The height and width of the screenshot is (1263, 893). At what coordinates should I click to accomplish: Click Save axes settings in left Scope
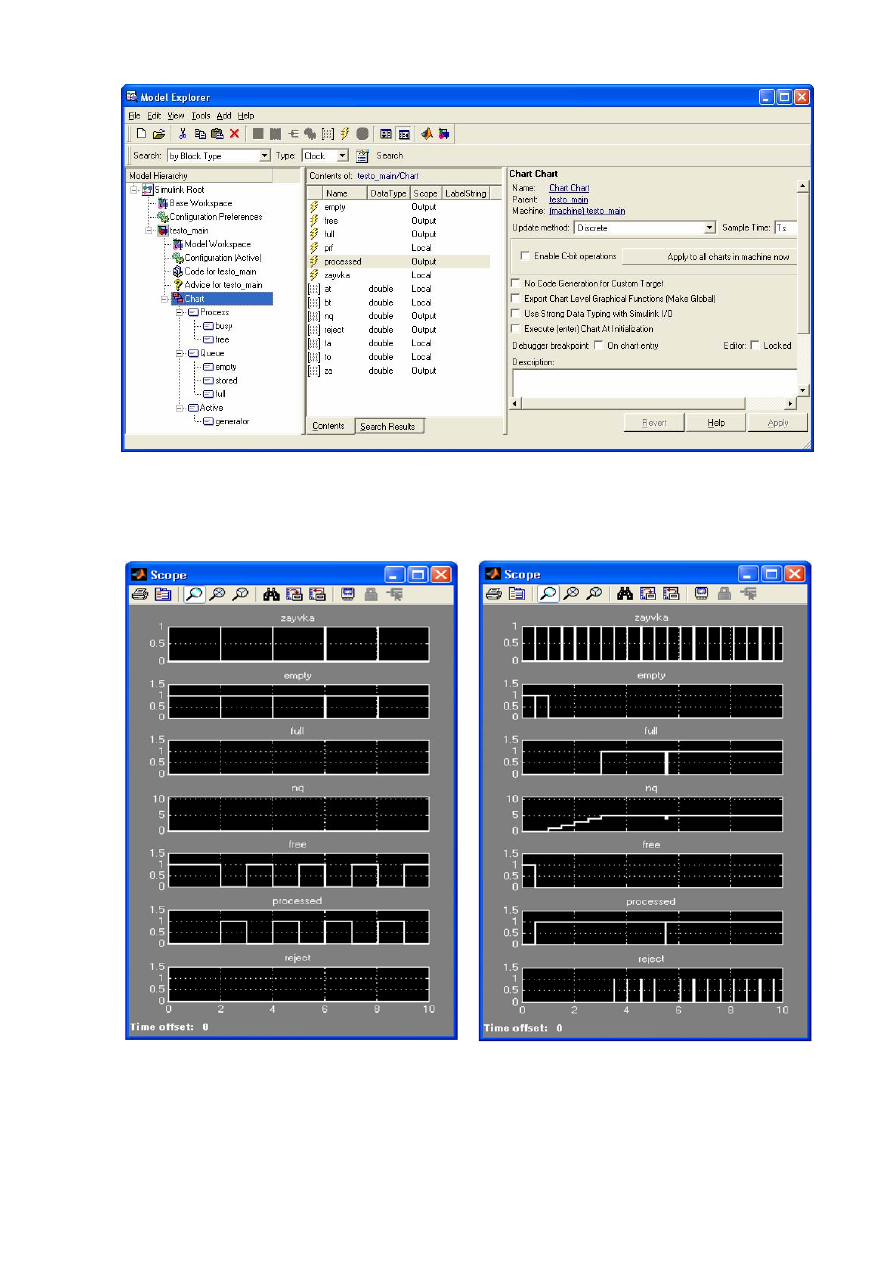(293, 594)
